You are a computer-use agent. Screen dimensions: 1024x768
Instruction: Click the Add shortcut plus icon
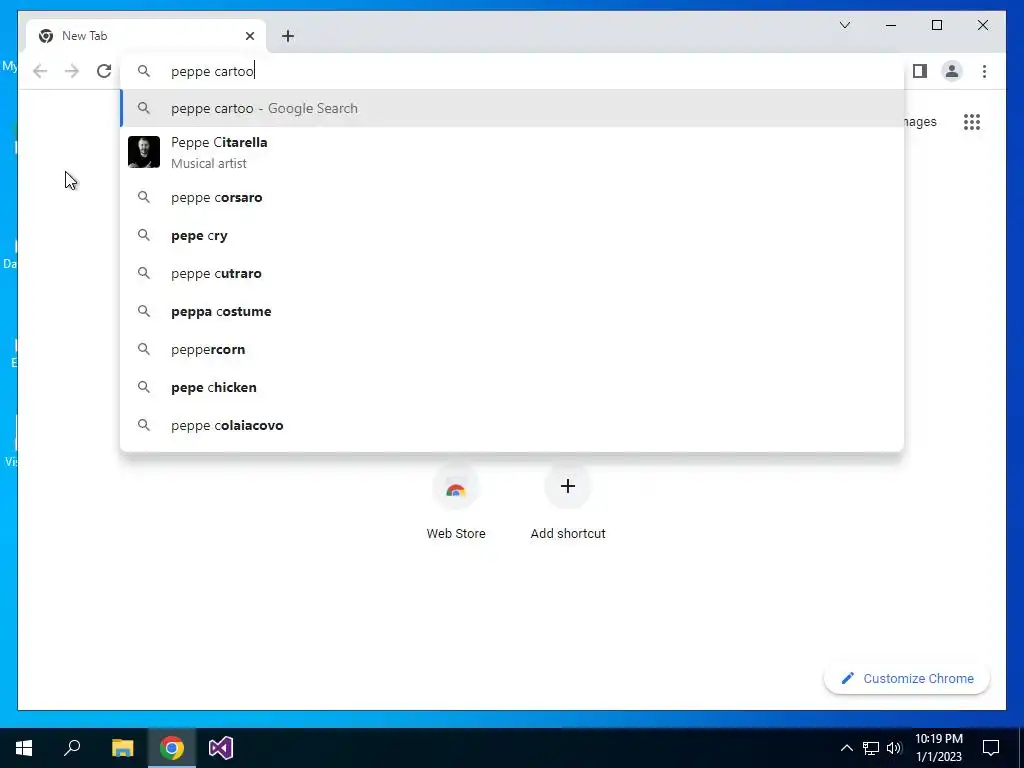tap(568, 486)
